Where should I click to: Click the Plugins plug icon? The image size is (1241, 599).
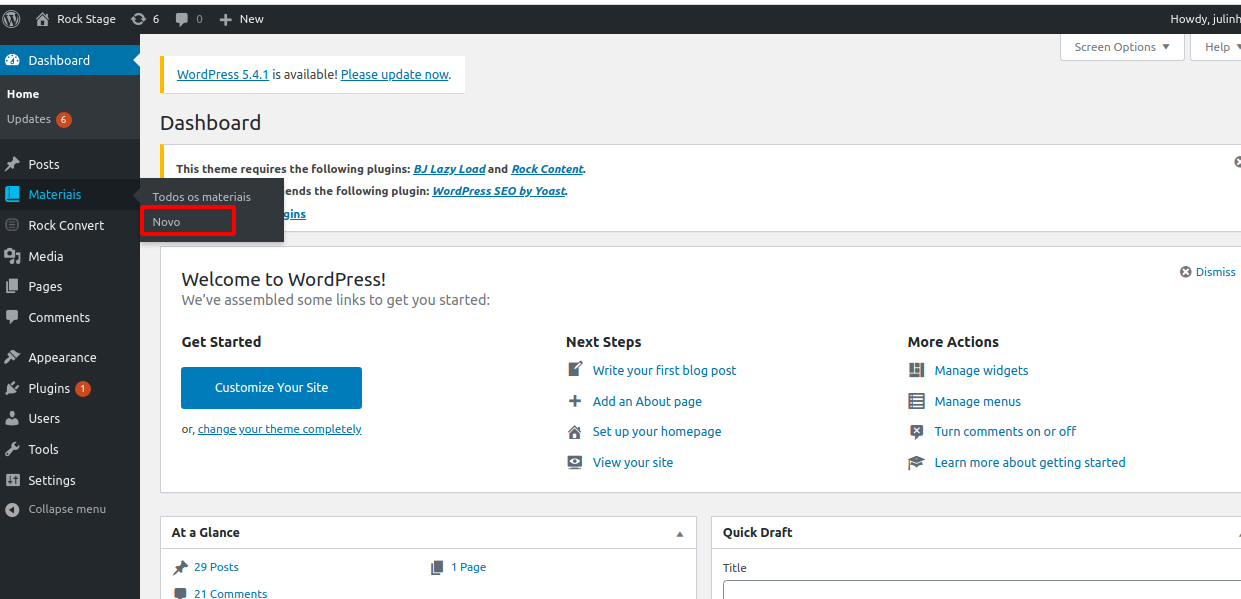[x=13, y=388]
